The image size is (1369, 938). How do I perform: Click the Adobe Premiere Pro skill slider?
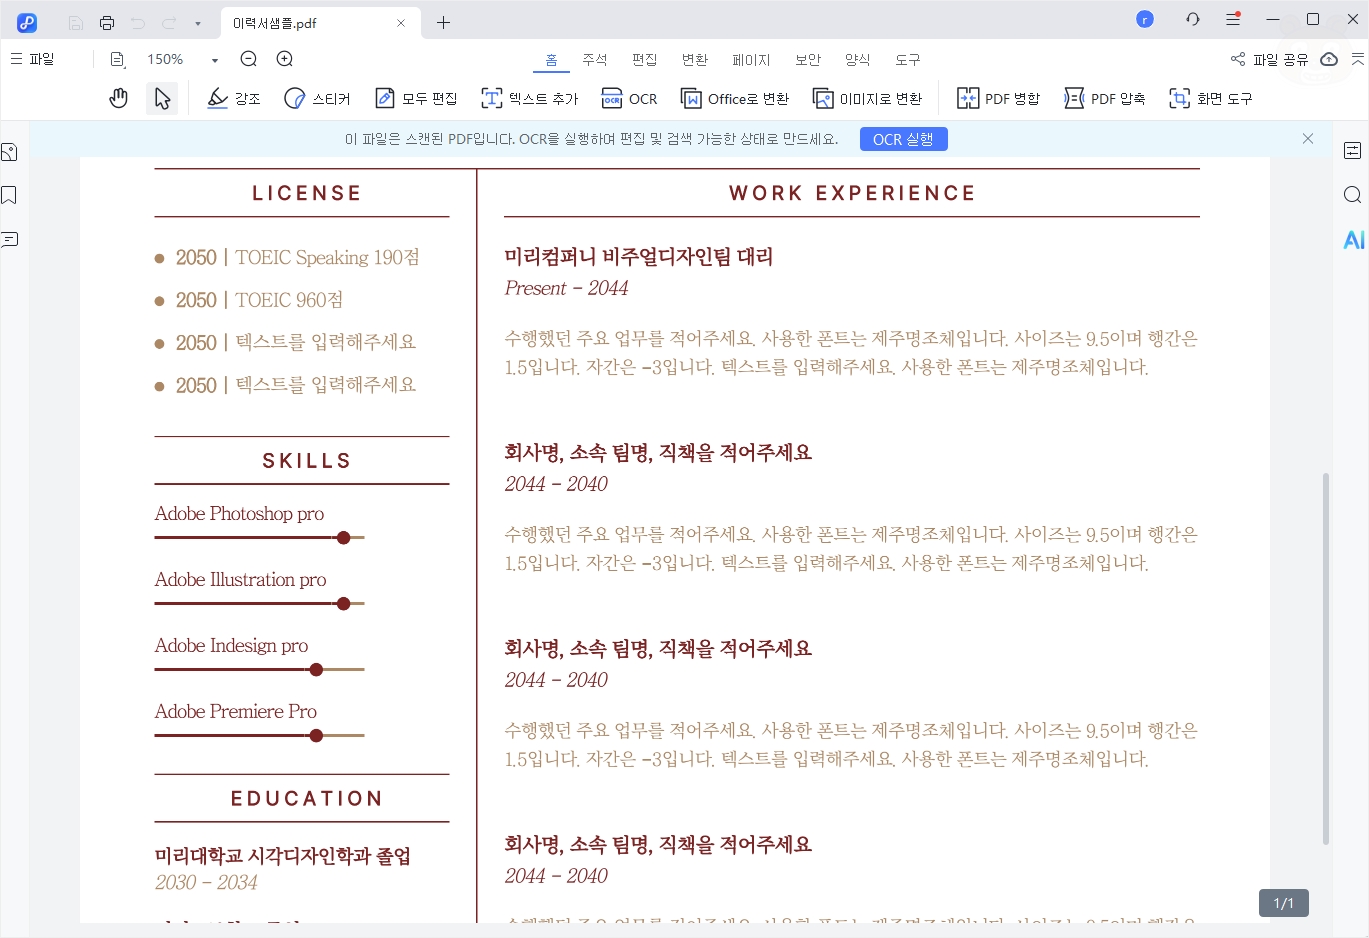click(x=260, y=736)
